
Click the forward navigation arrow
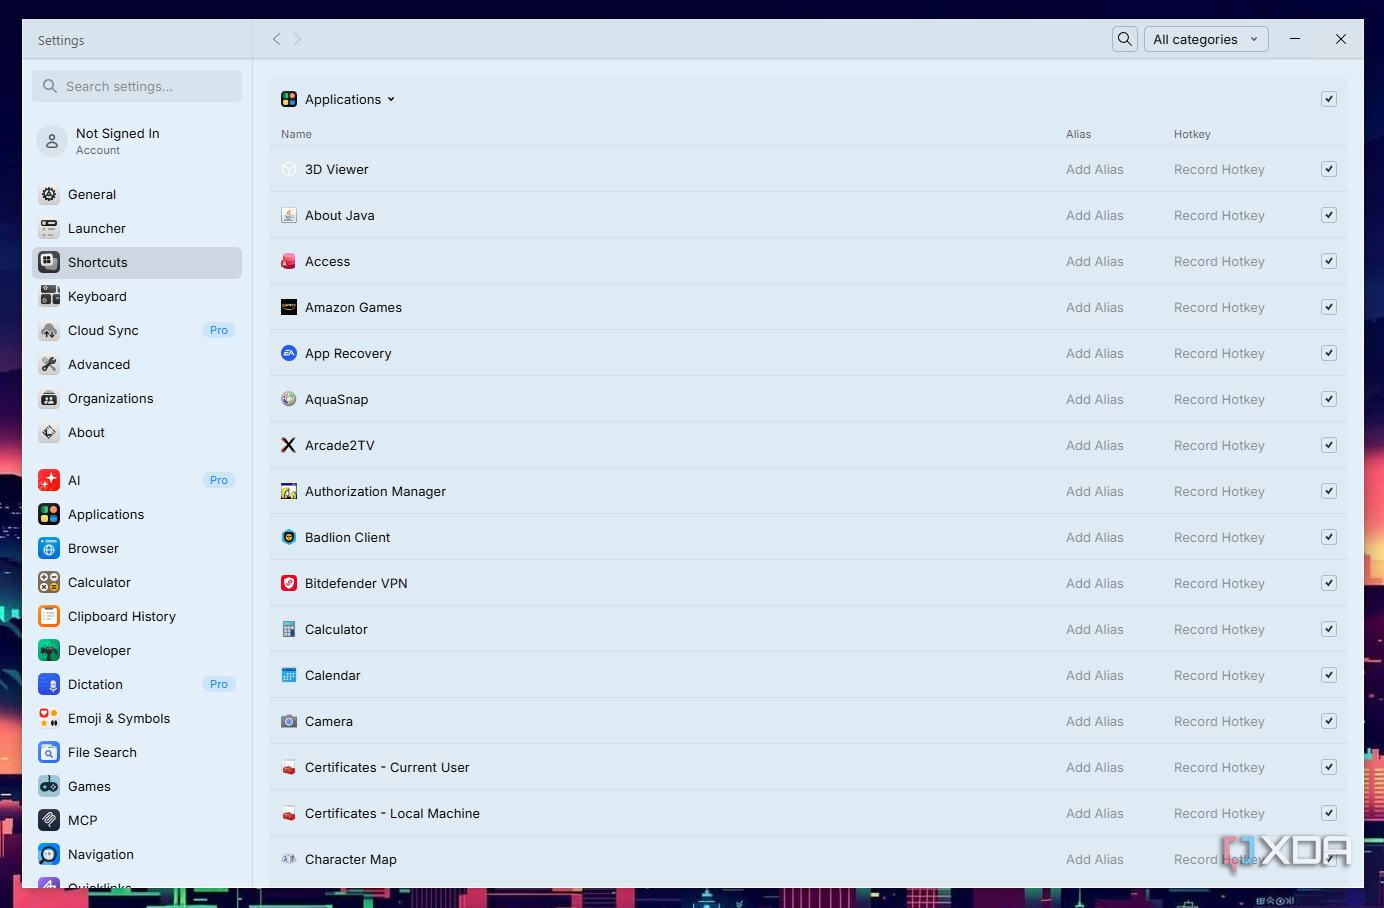point(297,39)
